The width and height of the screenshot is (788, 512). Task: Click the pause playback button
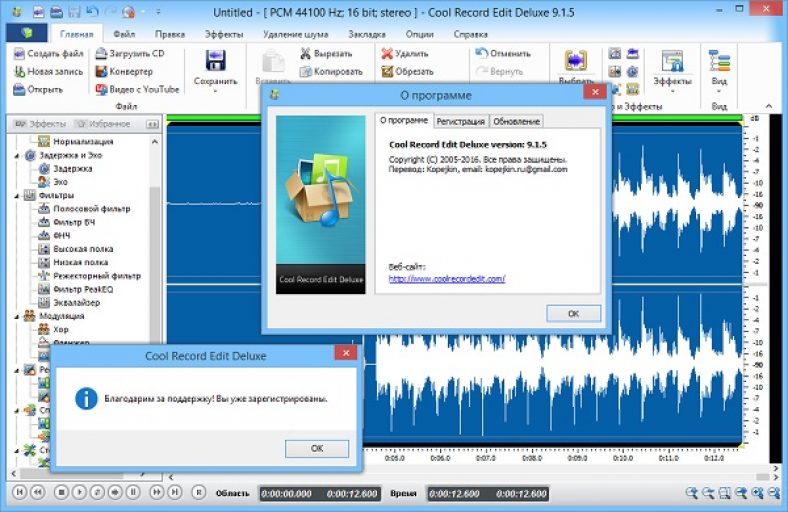(x=133, y=492)
